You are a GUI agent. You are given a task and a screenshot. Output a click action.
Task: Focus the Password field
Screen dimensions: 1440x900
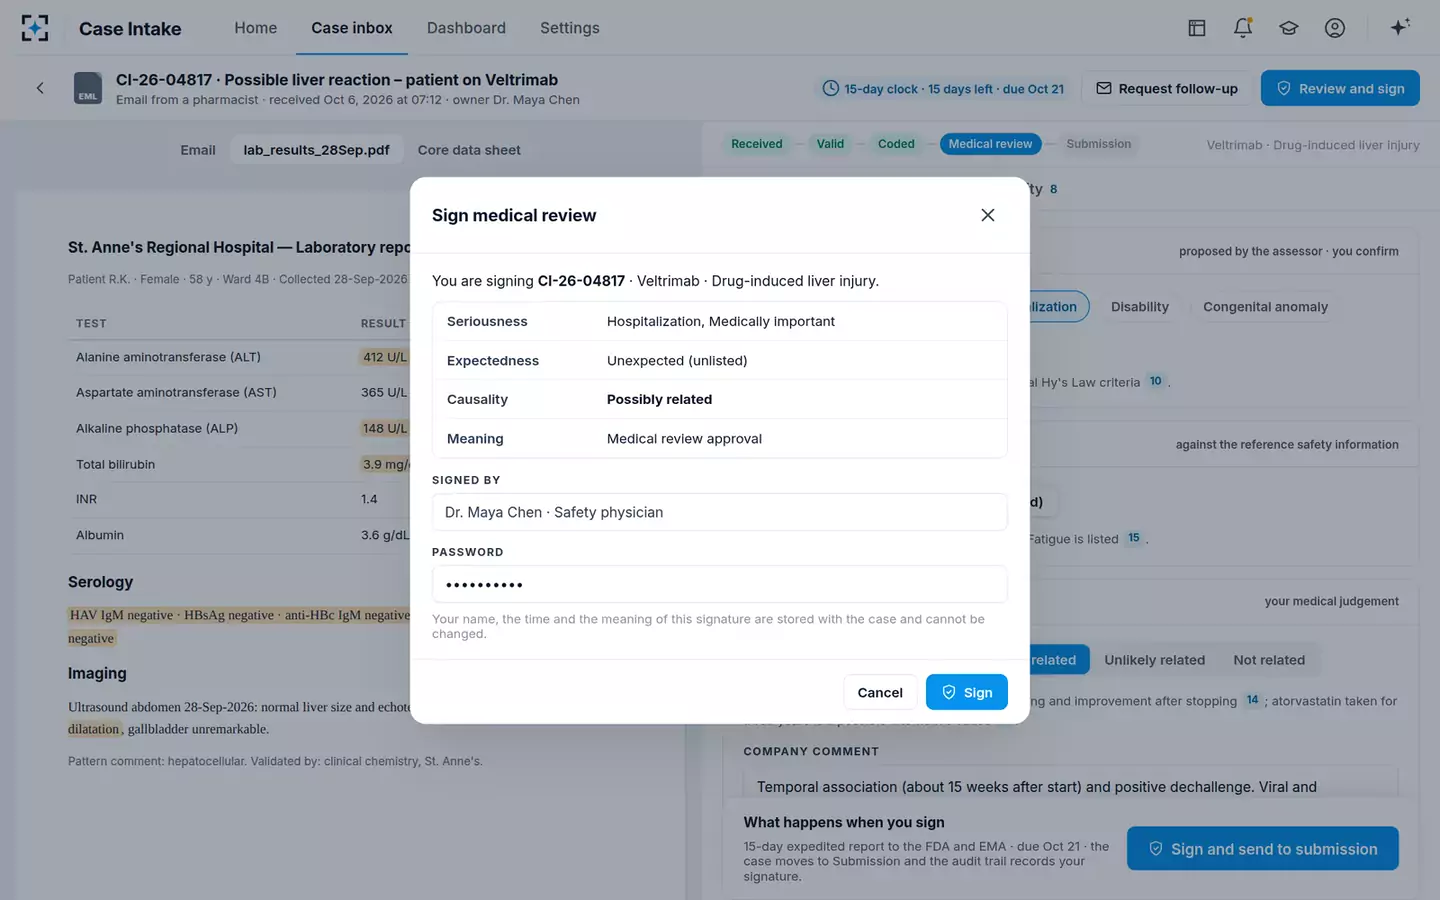[719, 584]
